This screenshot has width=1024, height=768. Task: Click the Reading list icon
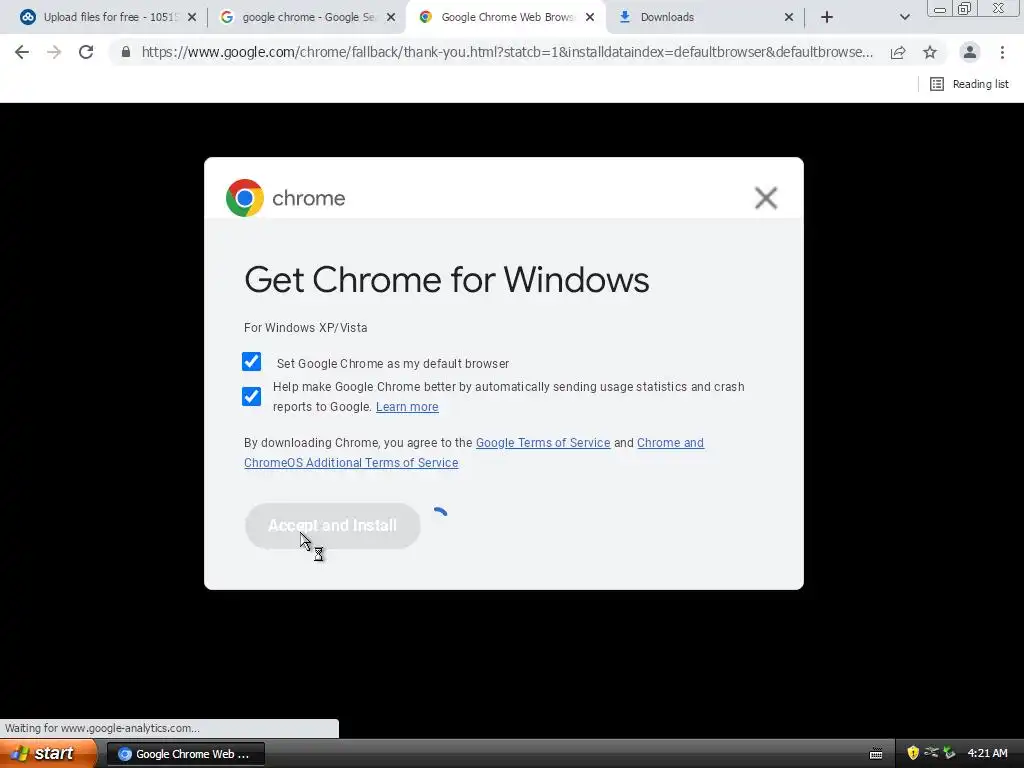point(936,84)
